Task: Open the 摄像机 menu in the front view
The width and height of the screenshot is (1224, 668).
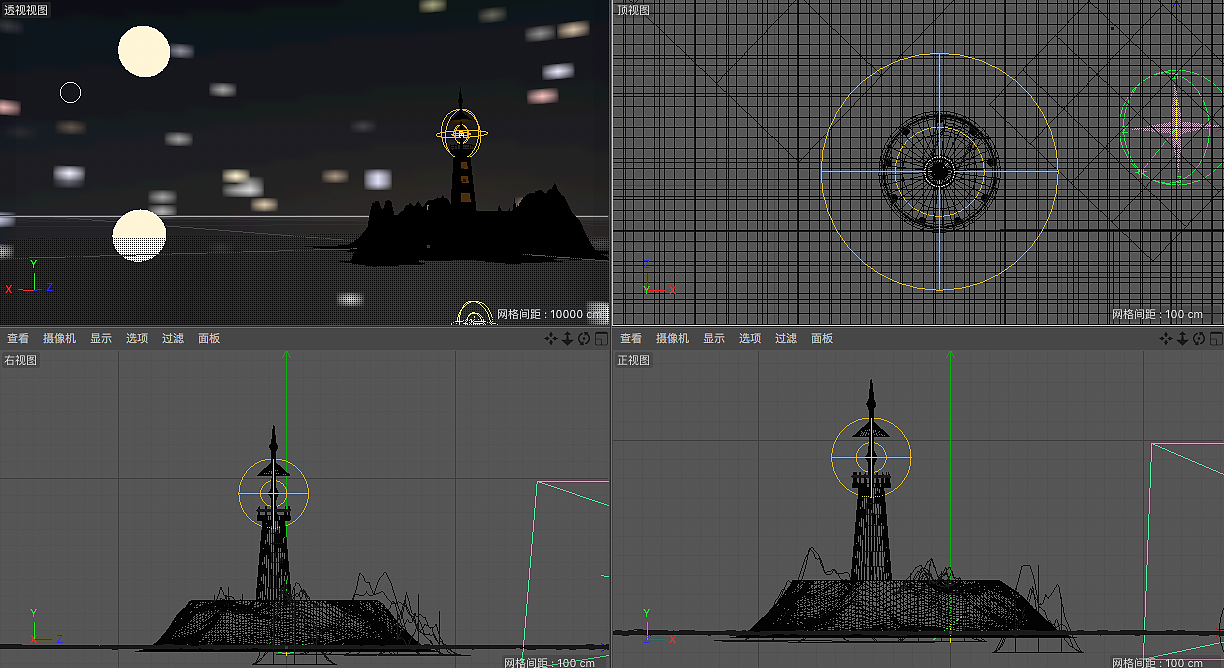Action: click(x=672, y=338)
